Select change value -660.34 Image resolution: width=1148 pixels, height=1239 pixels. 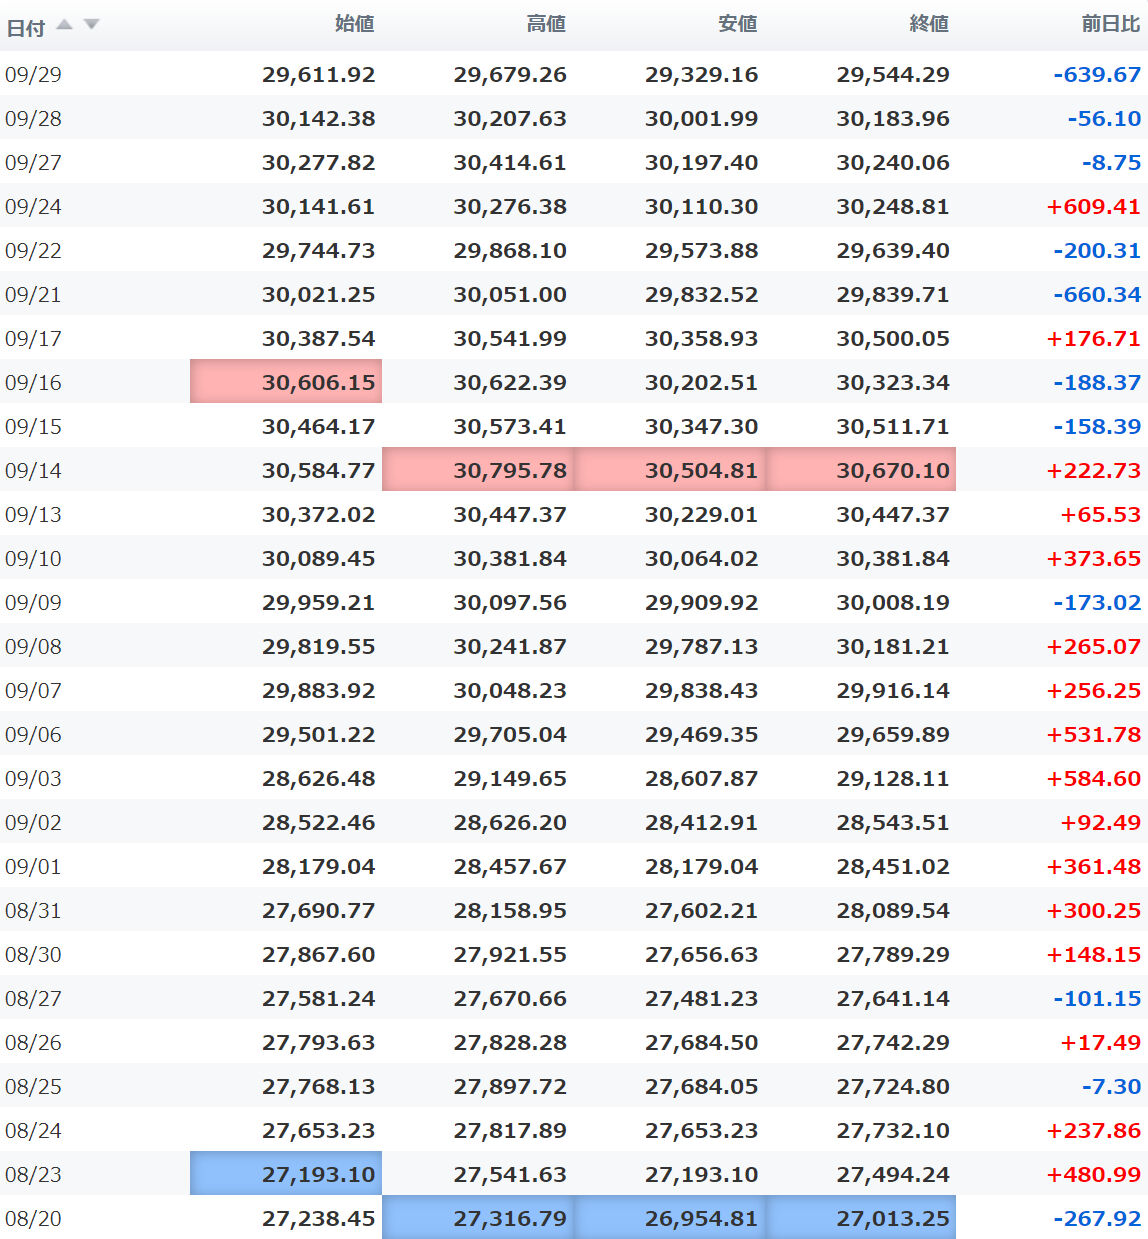(1096, 294)
